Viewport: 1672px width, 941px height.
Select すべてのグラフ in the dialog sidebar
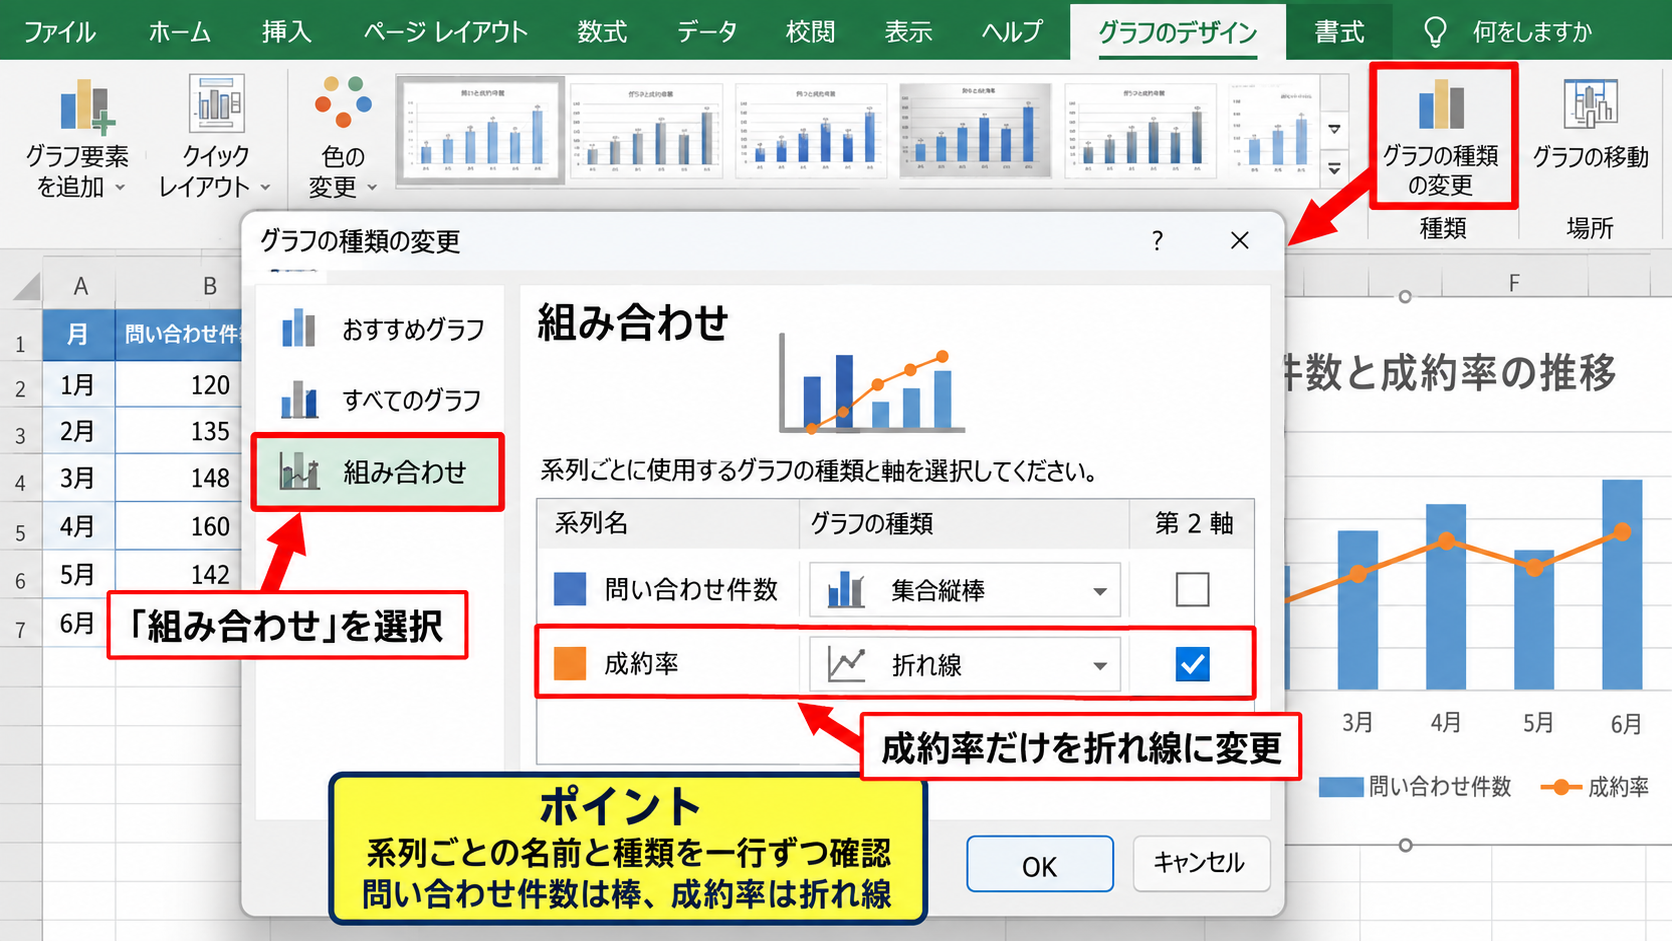[379, 399]
